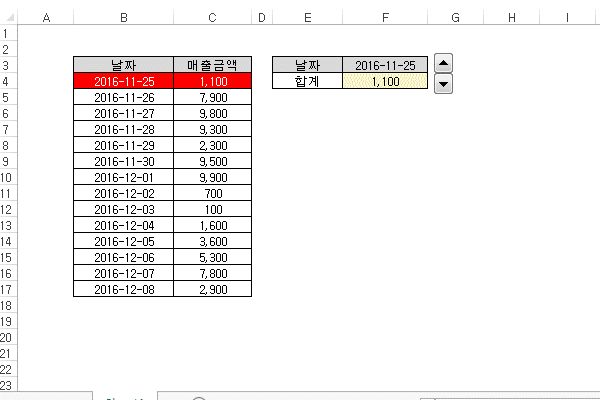The height and width of the screenshot is (400, 600).
Task: Select cell with amount 7,900
Action: [x=212, y=97]
